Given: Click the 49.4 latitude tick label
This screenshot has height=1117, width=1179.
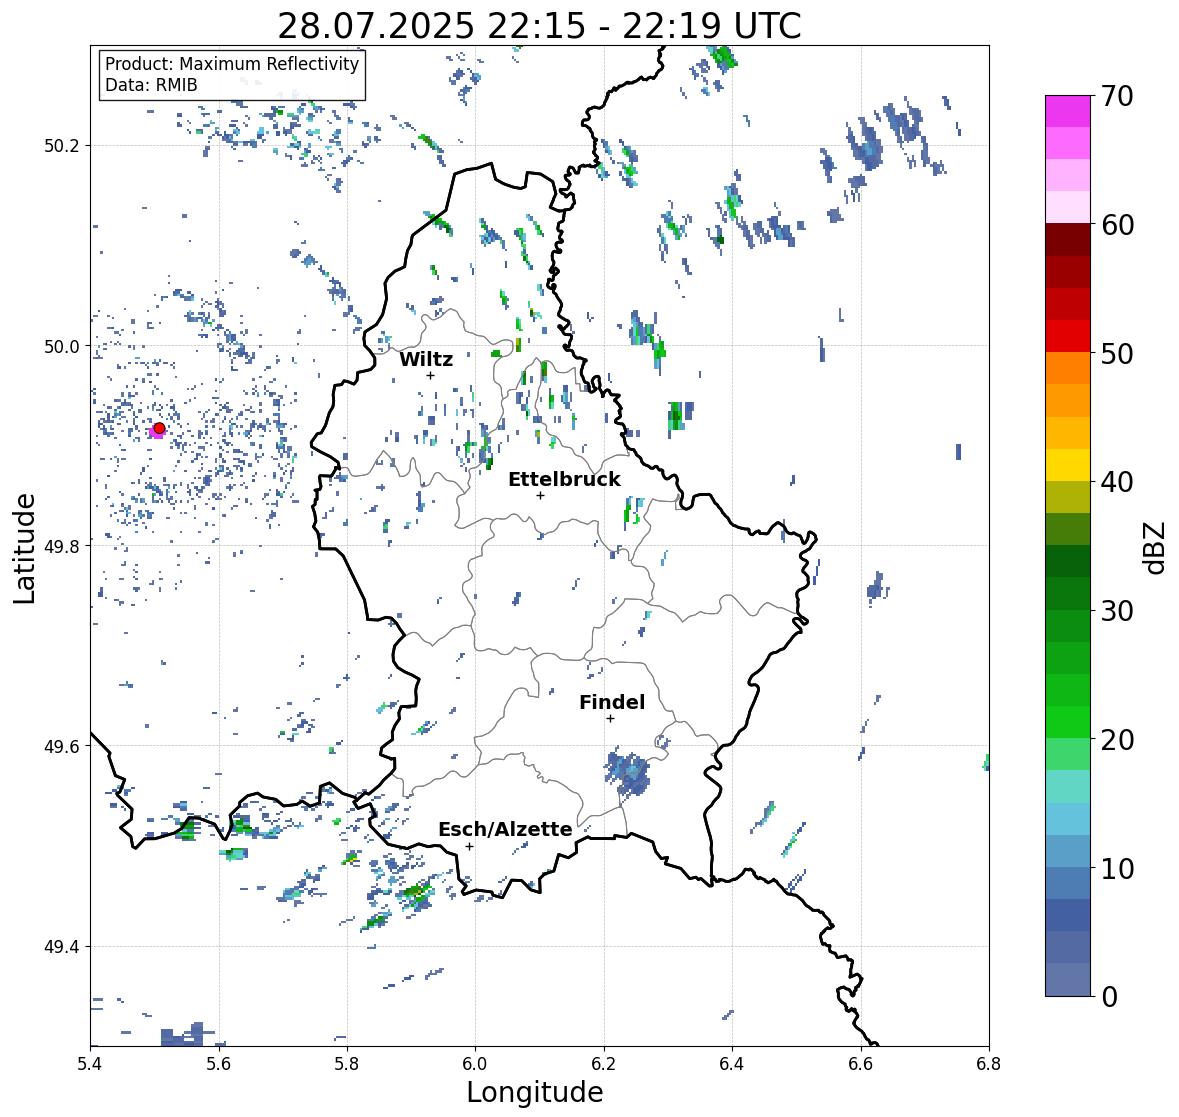Looking at the screenshot, I should (x=62, y=947).
